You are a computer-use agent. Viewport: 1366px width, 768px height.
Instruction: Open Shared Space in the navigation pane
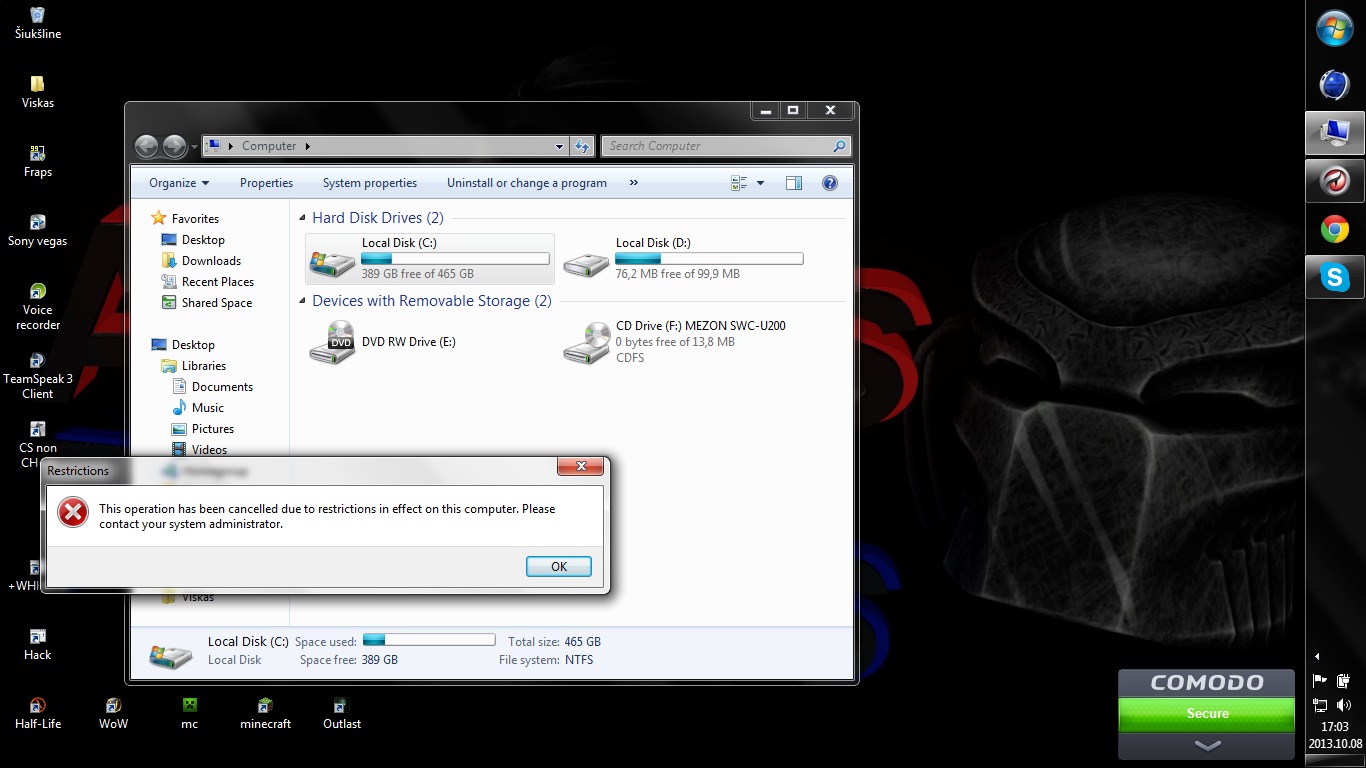click(216, 303)
